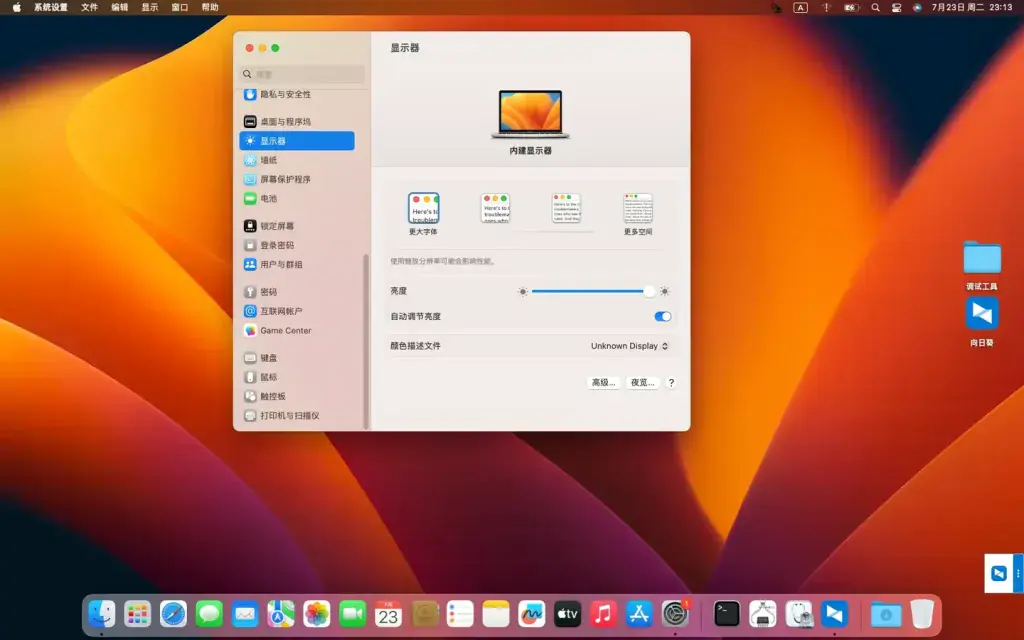This screenshot has width=1024, height=640.
Task: Open Reminders in the Dock
Action: pos(460,614)
